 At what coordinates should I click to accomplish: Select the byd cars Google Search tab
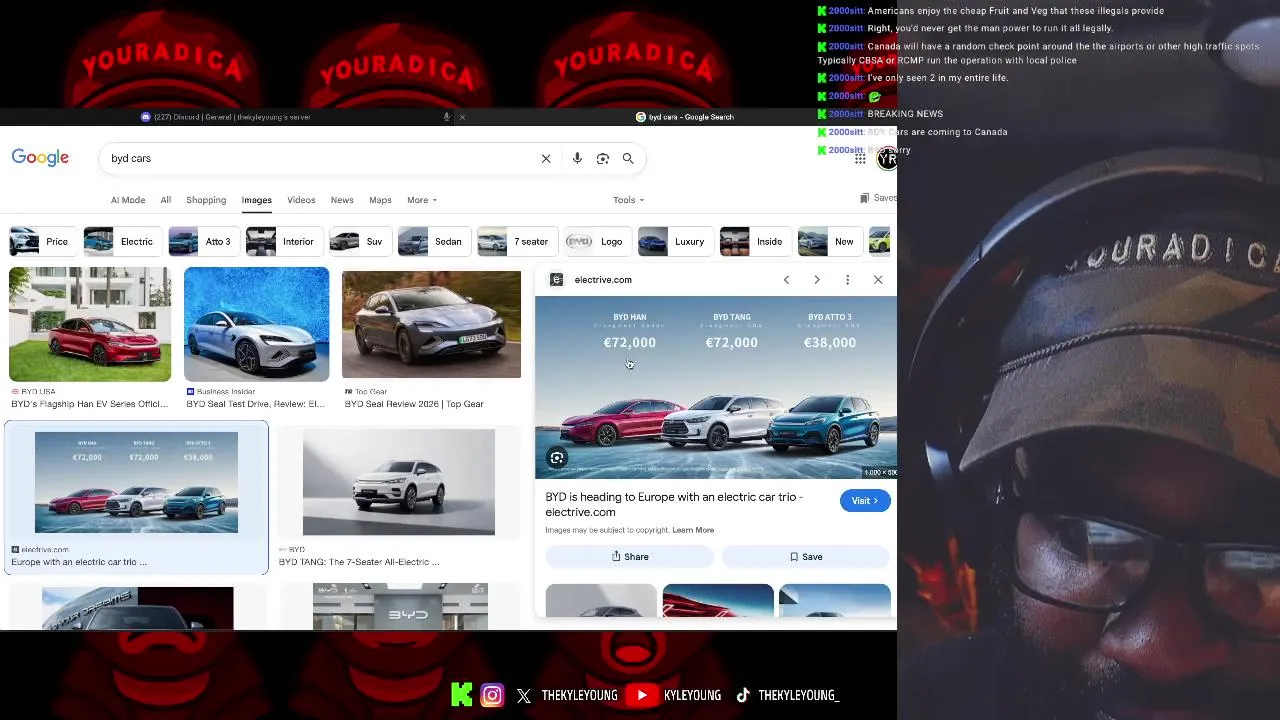685,117
